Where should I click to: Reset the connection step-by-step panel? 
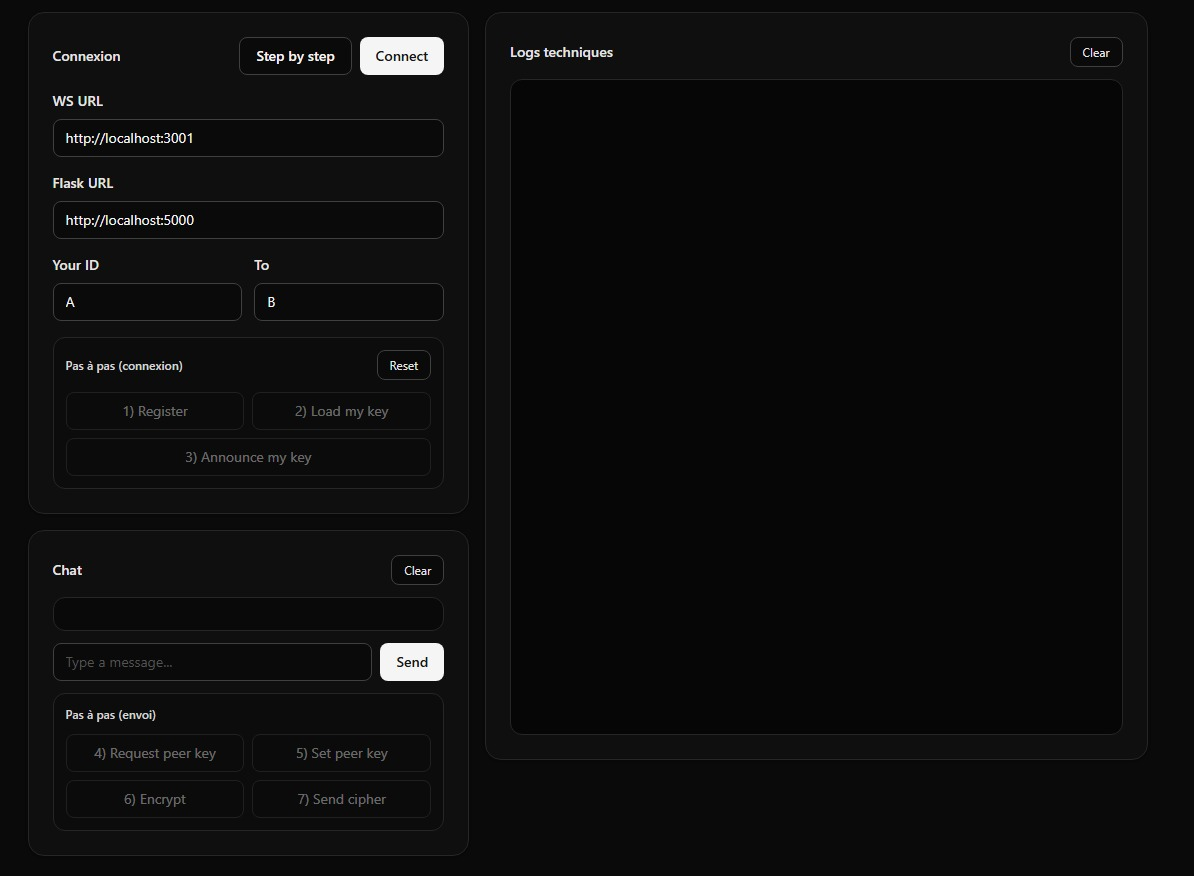tap(403, 365)
